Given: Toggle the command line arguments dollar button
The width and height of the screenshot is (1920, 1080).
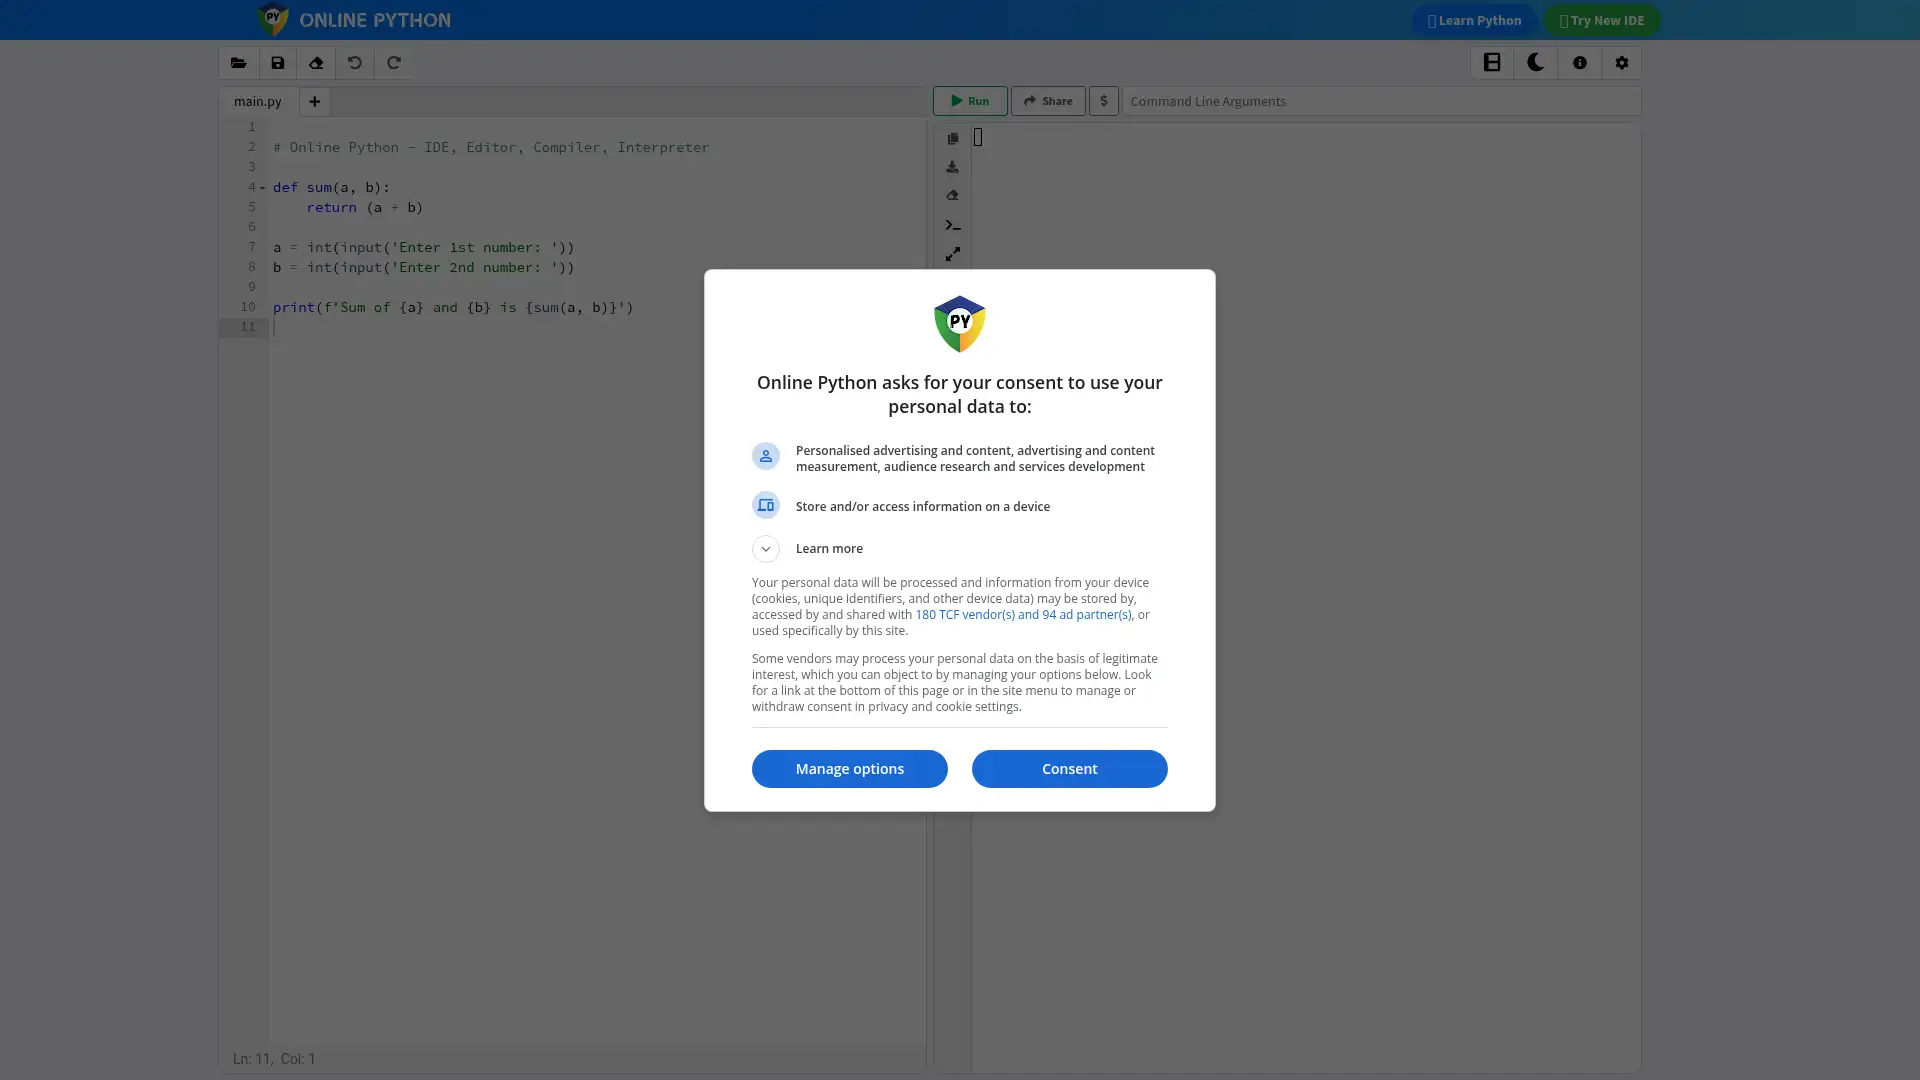Looking at the screenshot, I should (1104, 101).
